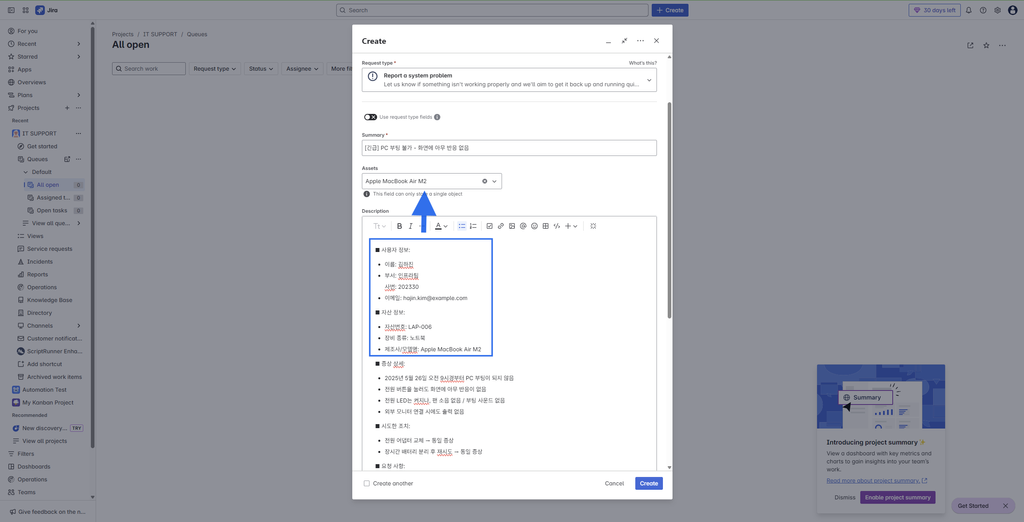Collapse the Default queue group

tap(25, 172)
